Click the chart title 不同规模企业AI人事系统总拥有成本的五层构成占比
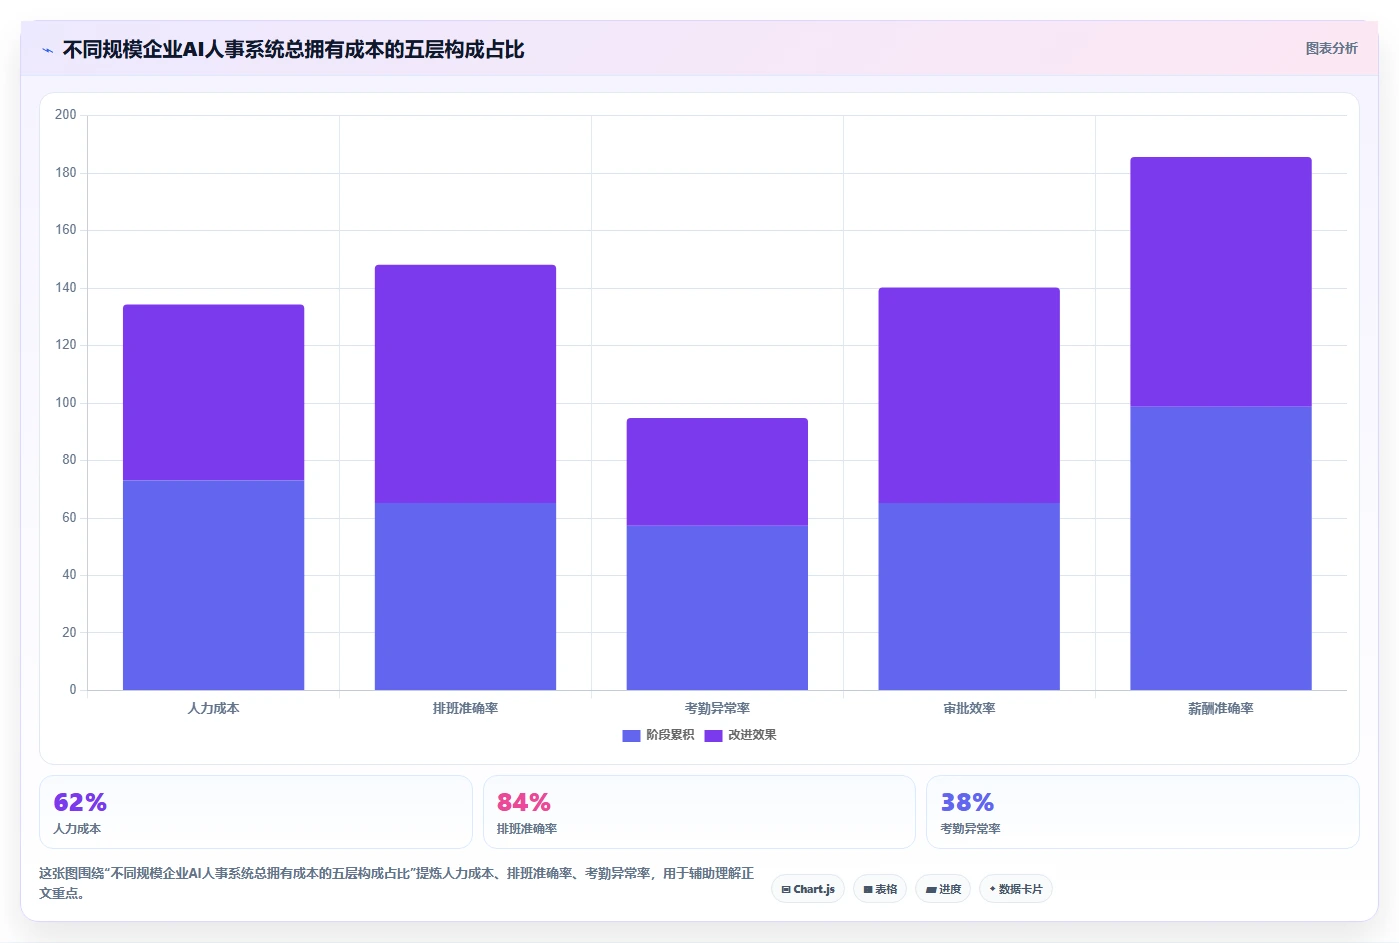 point(293,50)
